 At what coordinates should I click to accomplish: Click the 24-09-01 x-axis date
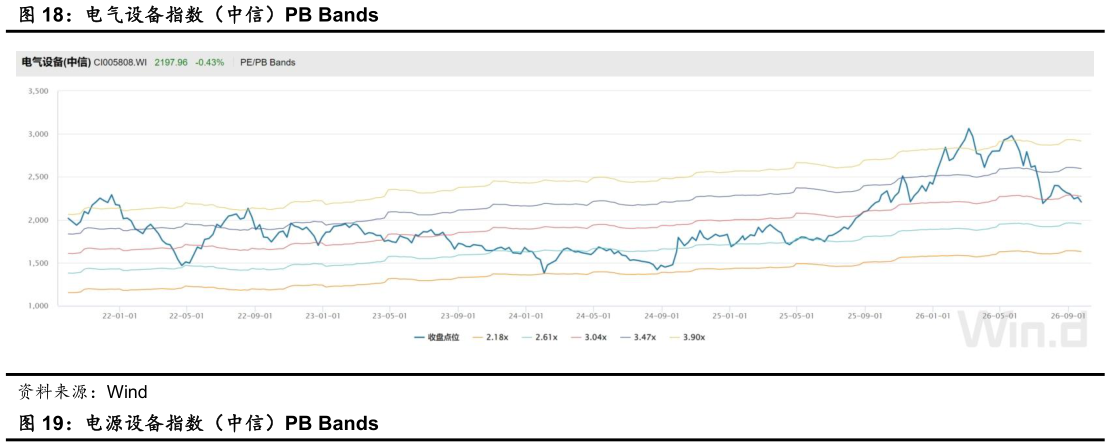661,316
